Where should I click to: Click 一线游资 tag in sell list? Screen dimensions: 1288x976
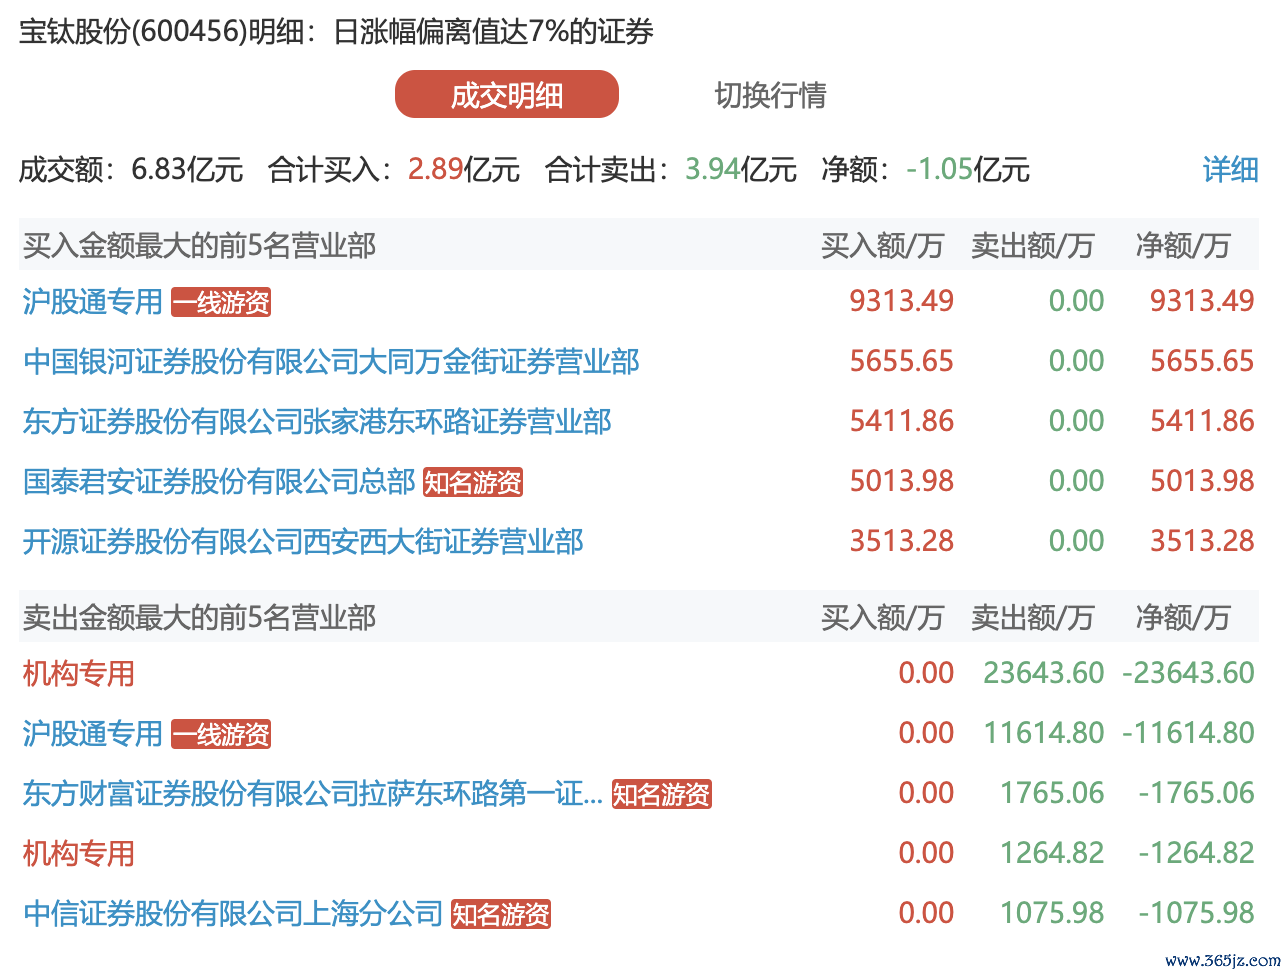[x=221, y=734]
